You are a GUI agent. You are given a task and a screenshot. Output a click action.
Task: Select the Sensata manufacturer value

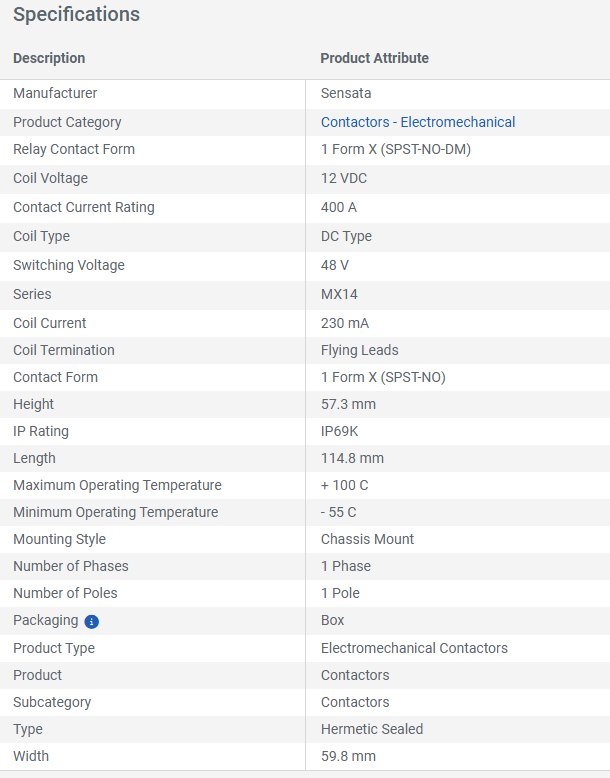(346, 93)
